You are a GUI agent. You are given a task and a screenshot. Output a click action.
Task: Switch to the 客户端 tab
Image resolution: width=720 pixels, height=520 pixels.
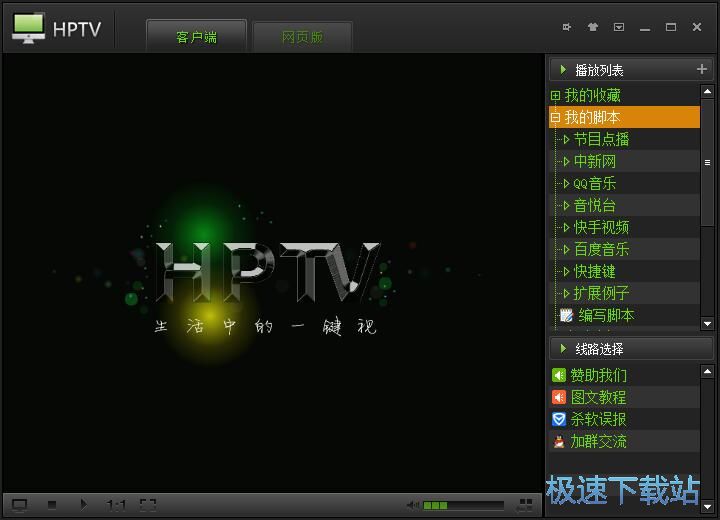click(196, 37)
